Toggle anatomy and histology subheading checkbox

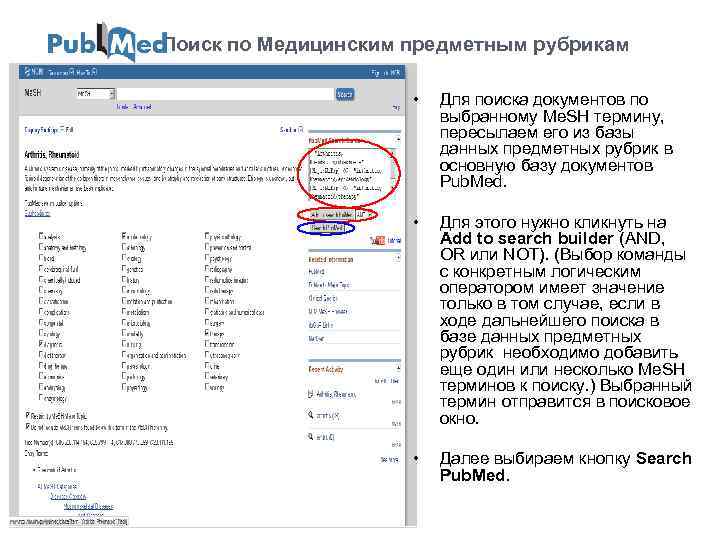pos(41,247)
